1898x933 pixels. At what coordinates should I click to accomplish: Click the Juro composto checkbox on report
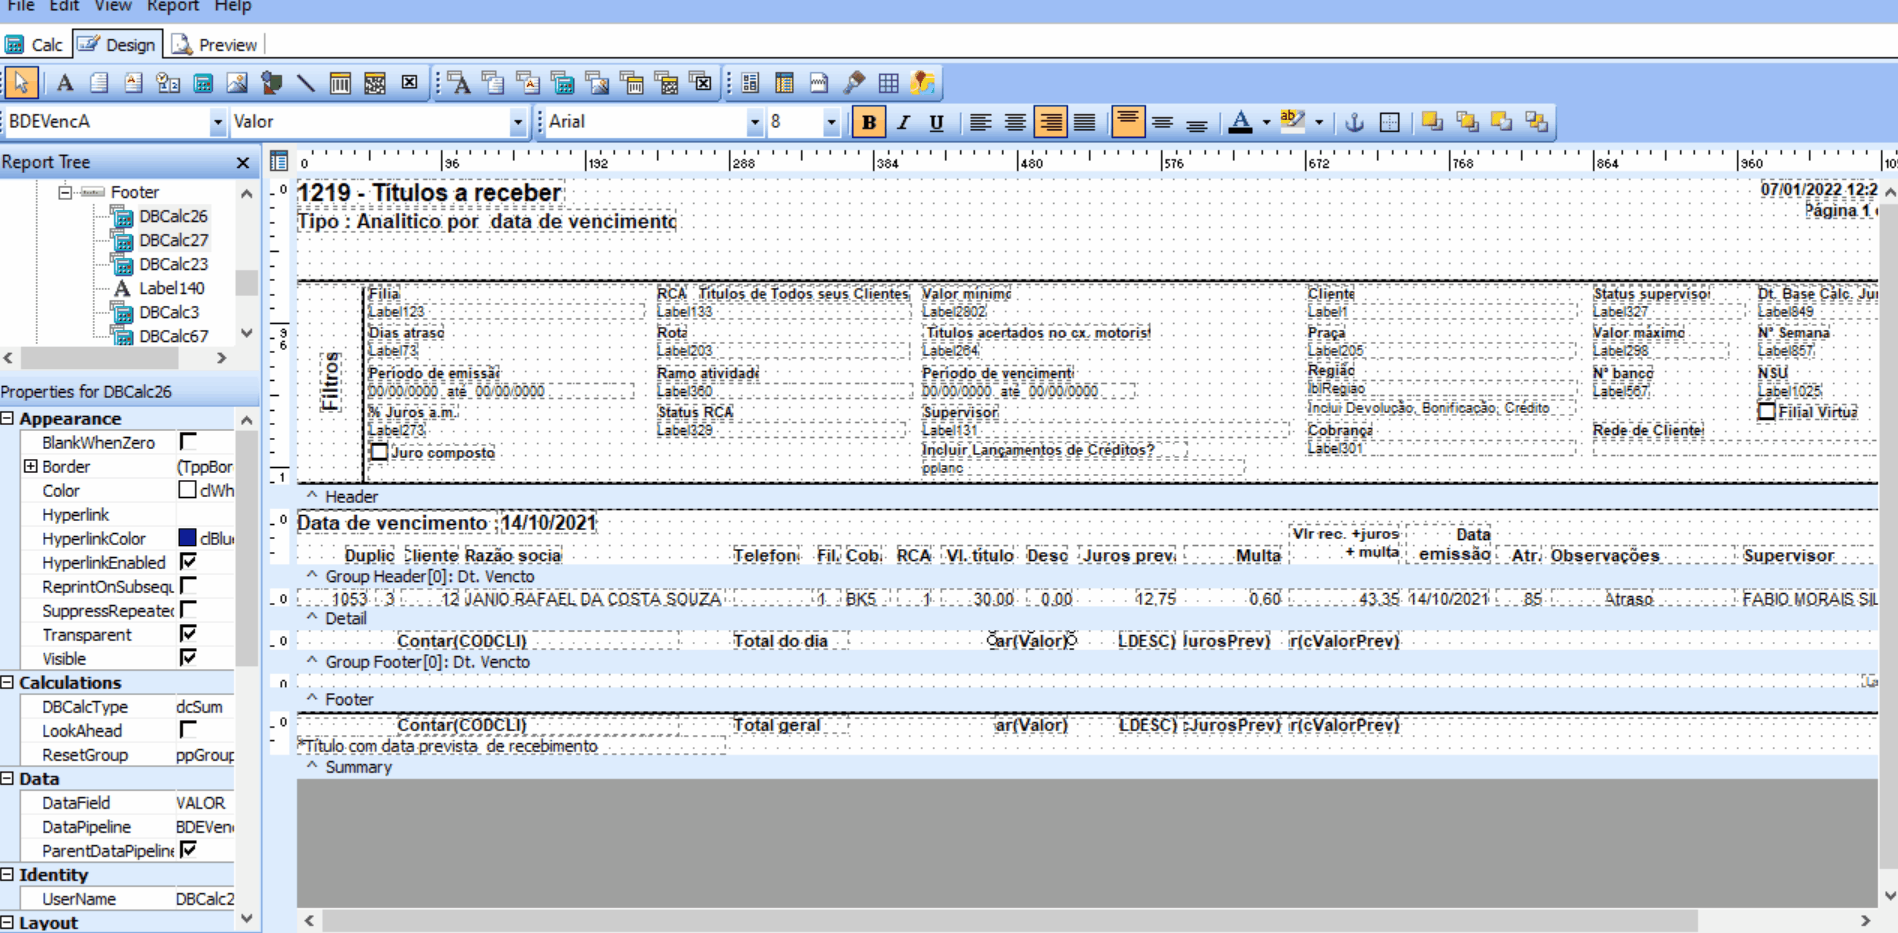[x=379, y=452]
